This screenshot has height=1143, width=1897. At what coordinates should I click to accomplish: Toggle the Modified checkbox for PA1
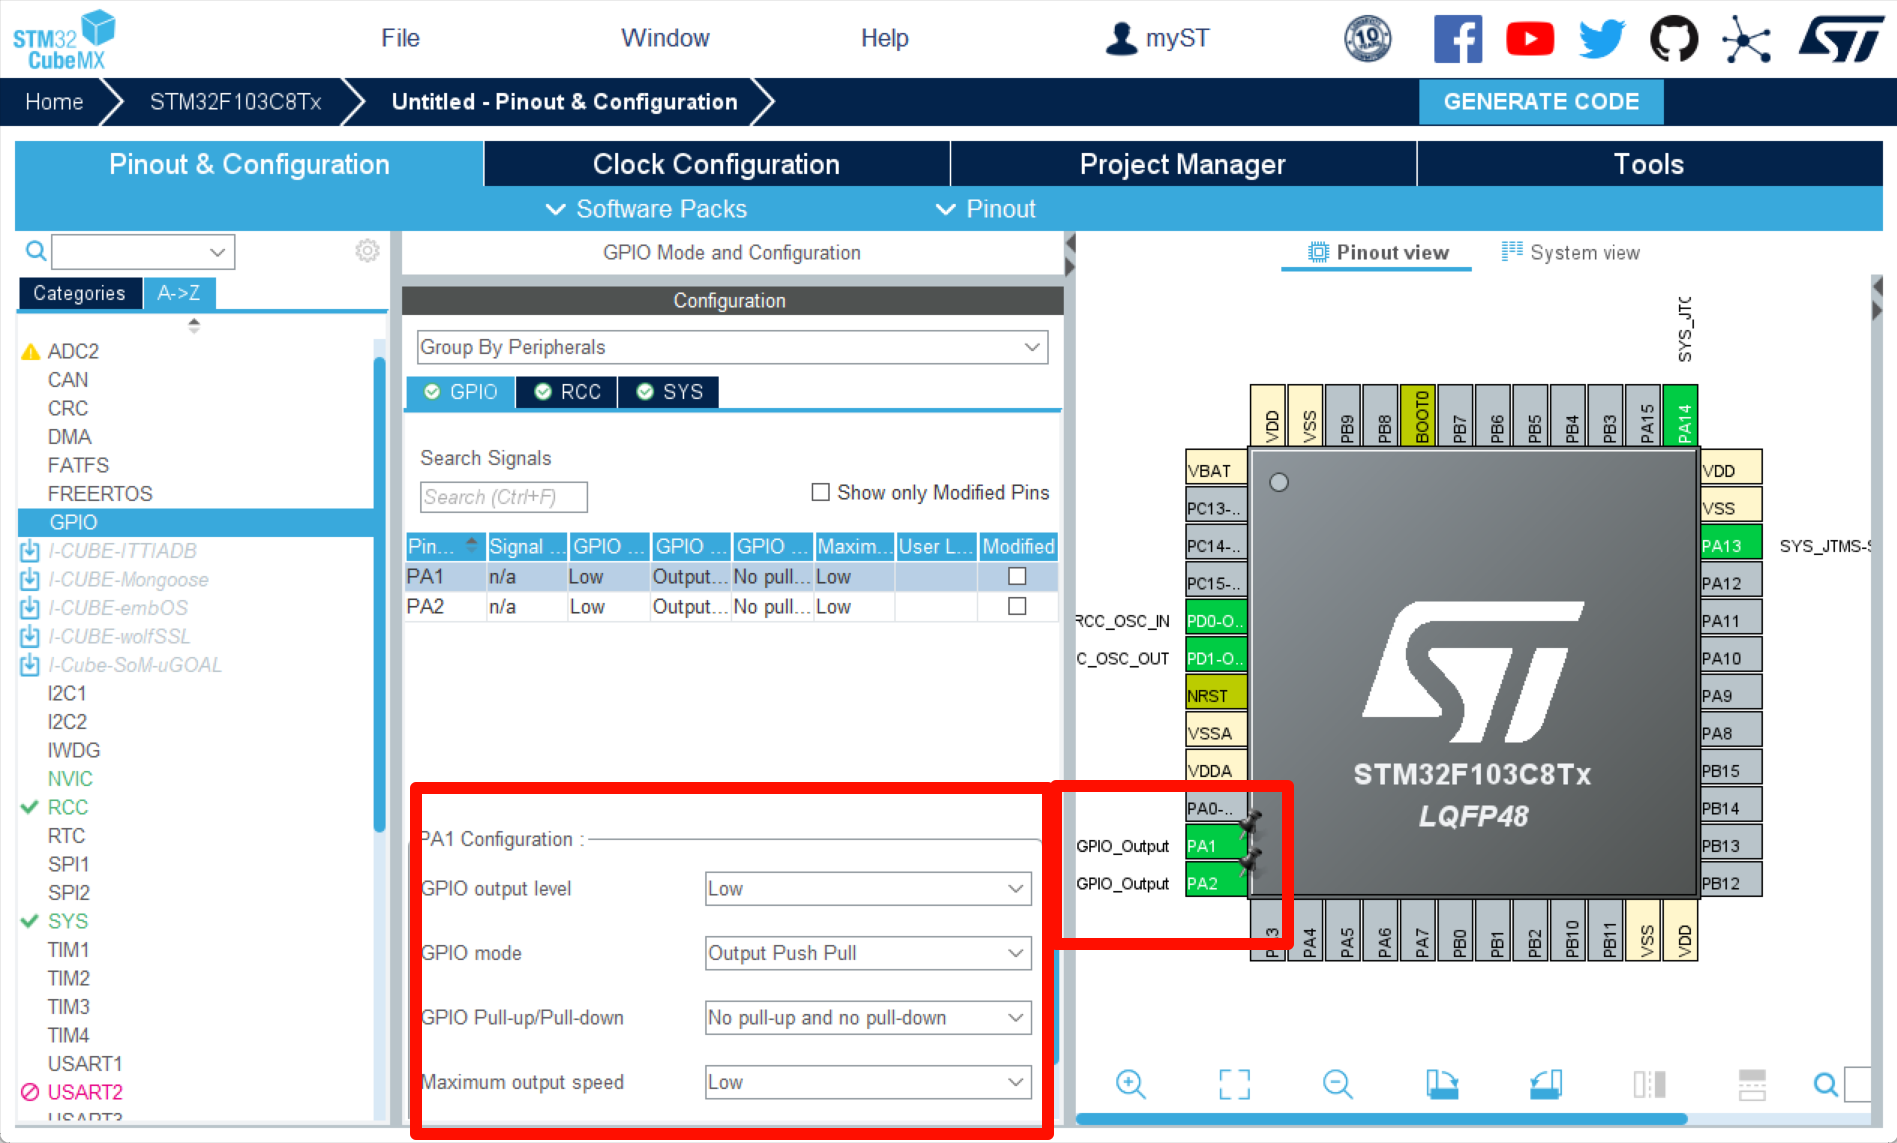[x=1017, y=576]
